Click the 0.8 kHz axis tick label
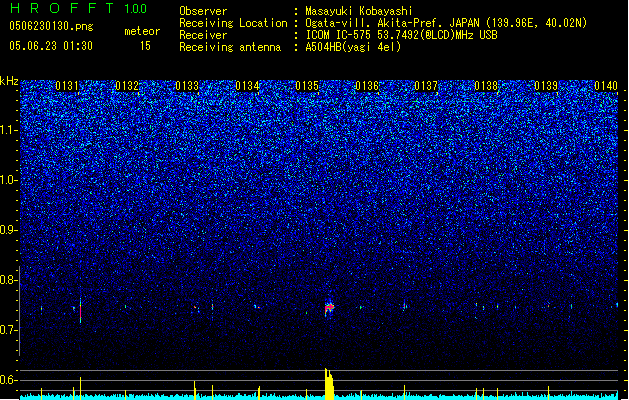The height and width of the screenshot is (400, 629). 8,280
